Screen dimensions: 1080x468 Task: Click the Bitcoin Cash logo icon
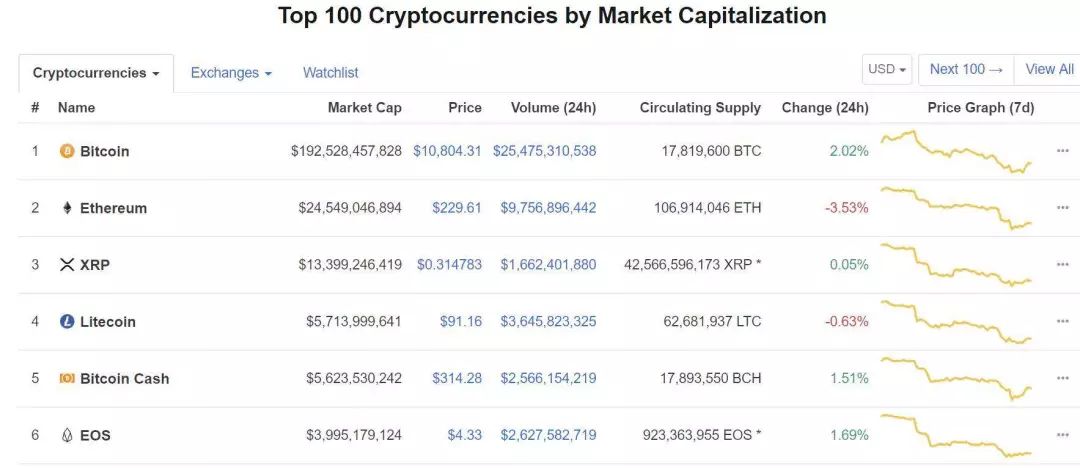(67, 378)
